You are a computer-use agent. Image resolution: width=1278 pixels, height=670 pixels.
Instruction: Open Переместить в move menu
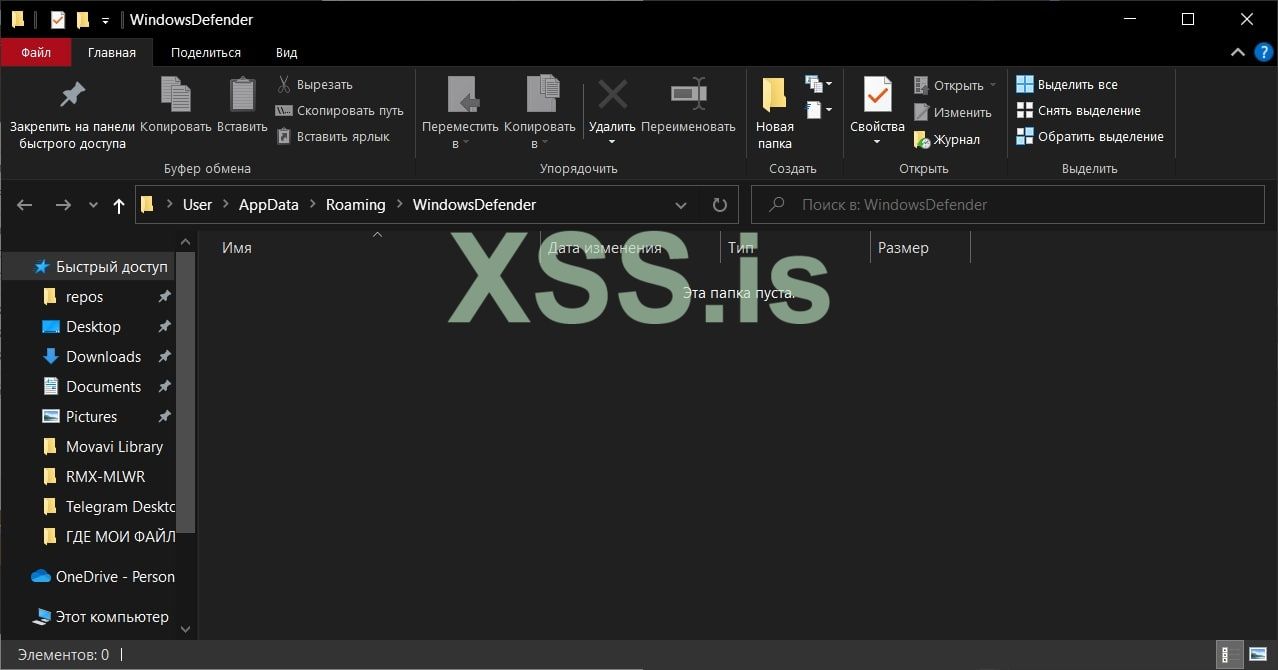(x=460, y=113)
